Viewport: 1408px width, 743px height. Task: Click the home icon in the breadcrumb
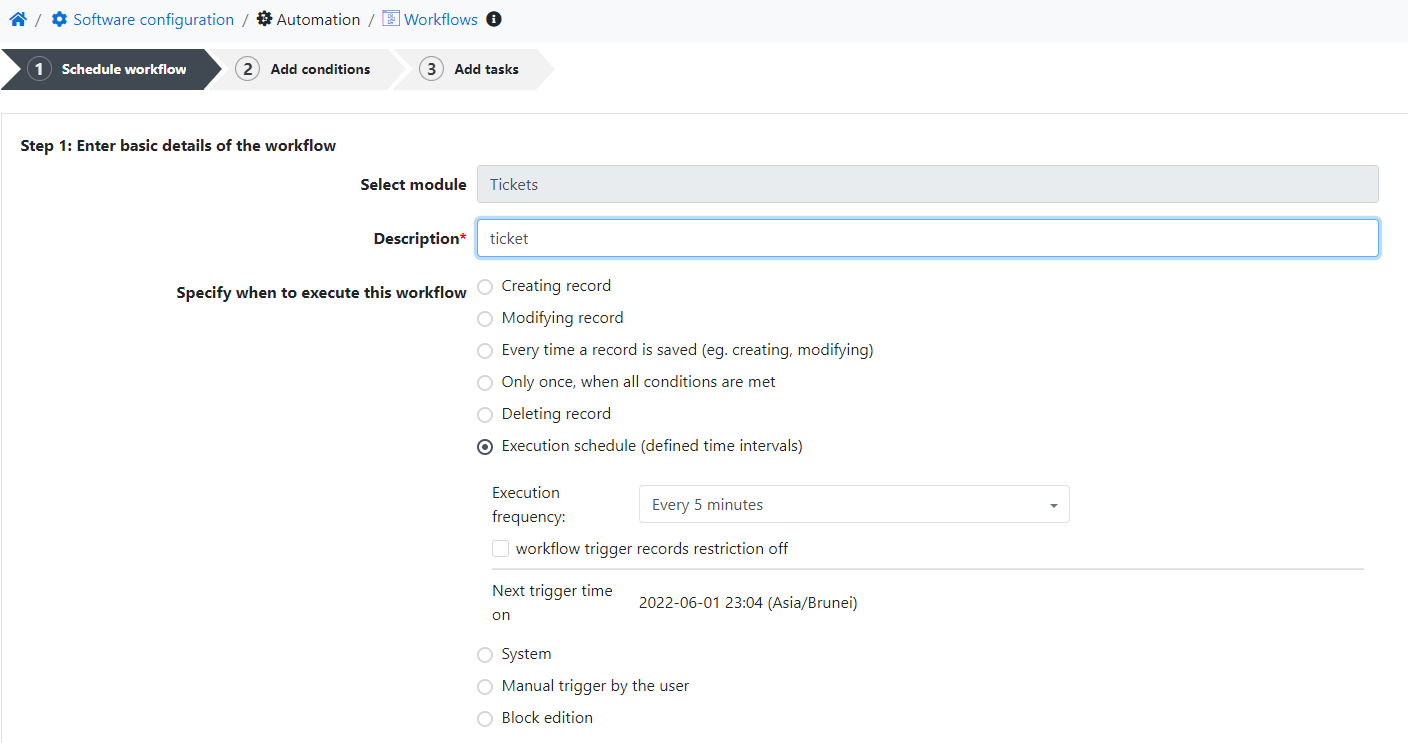coord(17,18)
